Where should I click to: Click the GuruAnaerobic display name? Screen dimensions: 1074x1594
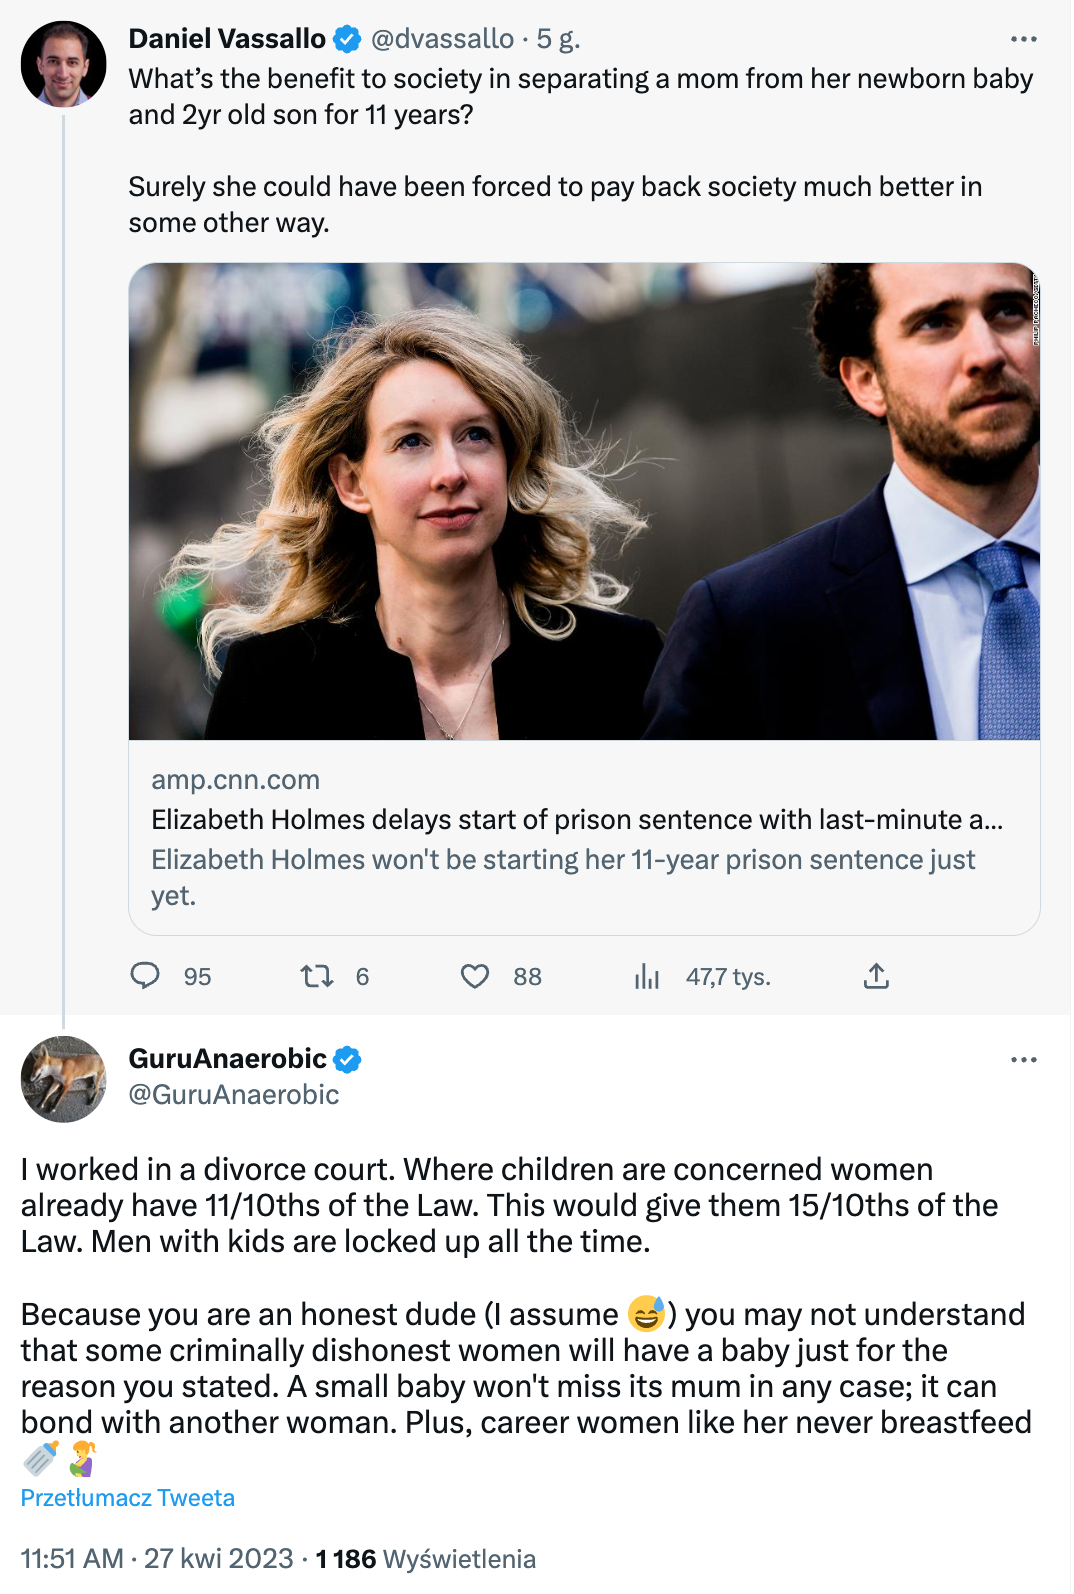[x=227, y=1059]
